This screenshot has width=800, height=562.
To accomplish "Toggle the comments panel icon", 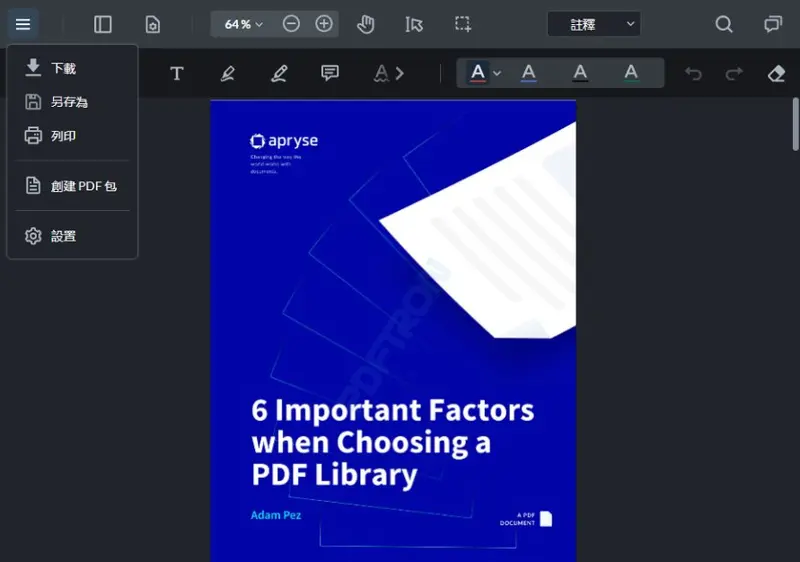I will pyautogui.click(x=773, y=24).
